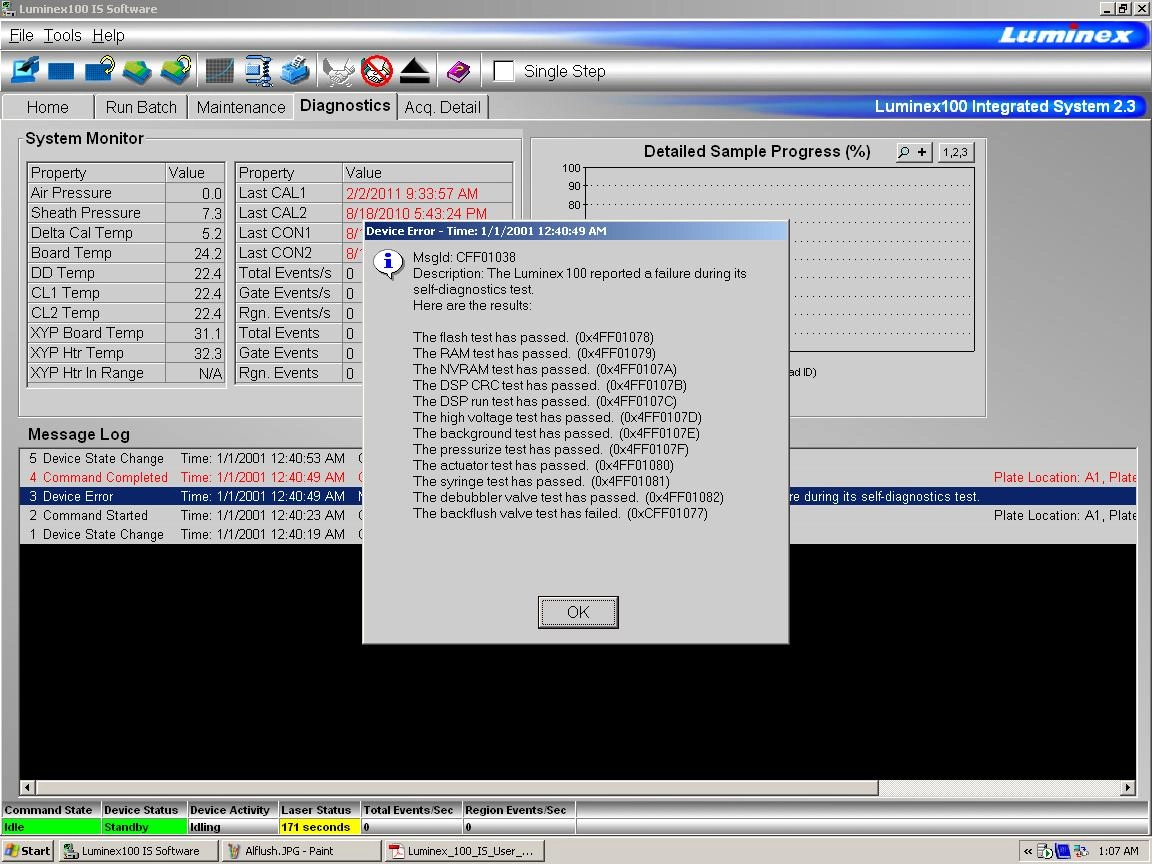This screenshot has width=1152, height=864.
Task: Click the eject triangle icon in toolbar
Action: [415, 72]
